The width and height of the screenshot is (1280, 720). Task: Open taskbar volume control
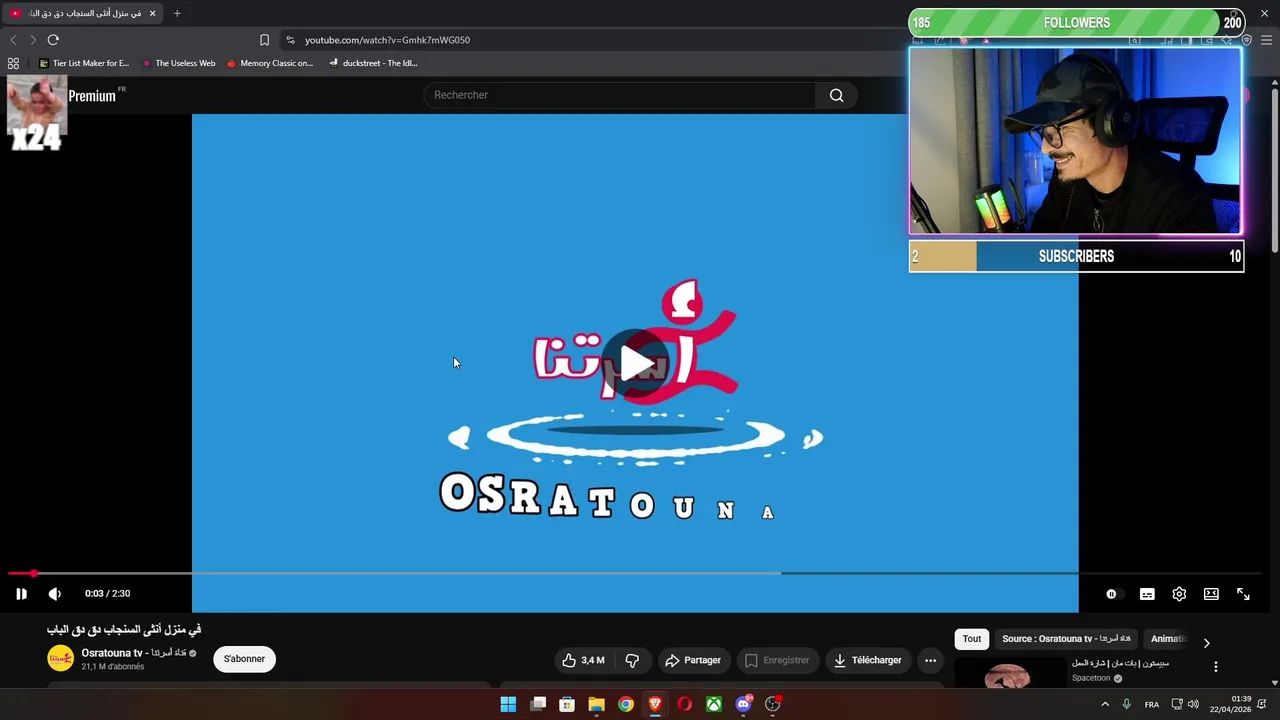(1193, 704)
